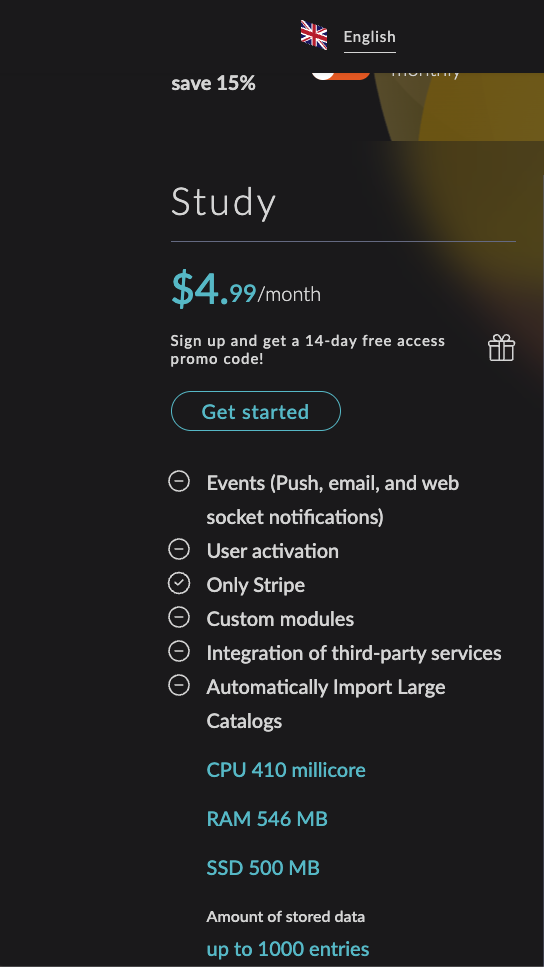
Task: Click the $4.99/month price text
Action: pos(245,290)
